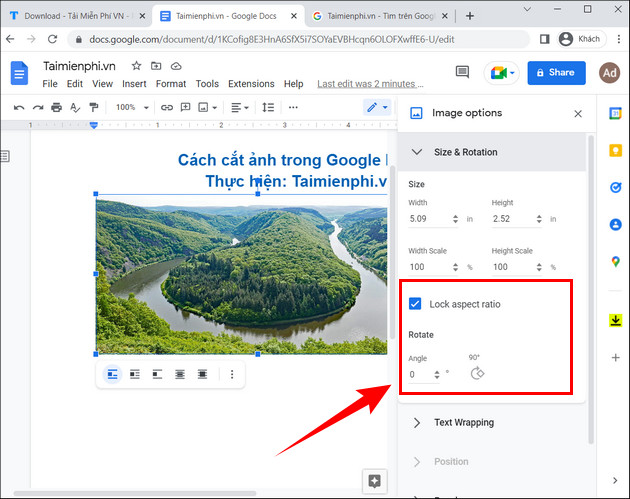This screenshot has width=630, height=499.
Task: Adjust the Width stepper arrows
Action: coord(455,219)
